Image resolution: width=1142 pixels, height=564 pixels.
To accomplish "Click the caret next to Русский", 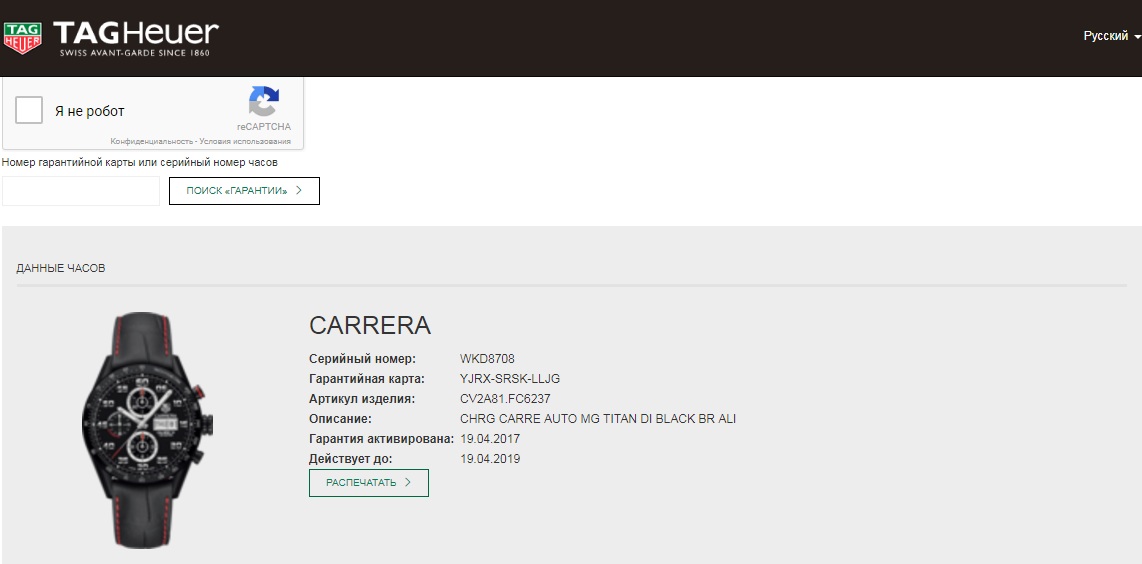I will pos(1137,37).
